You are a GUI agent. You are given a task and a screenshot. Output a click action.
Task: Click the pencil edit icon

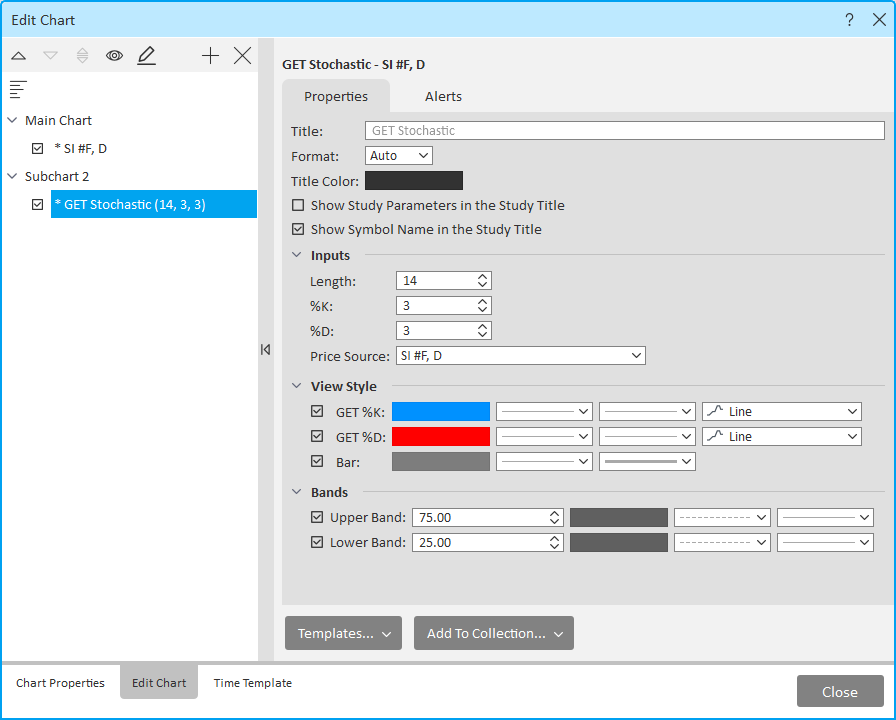[147, 56]
